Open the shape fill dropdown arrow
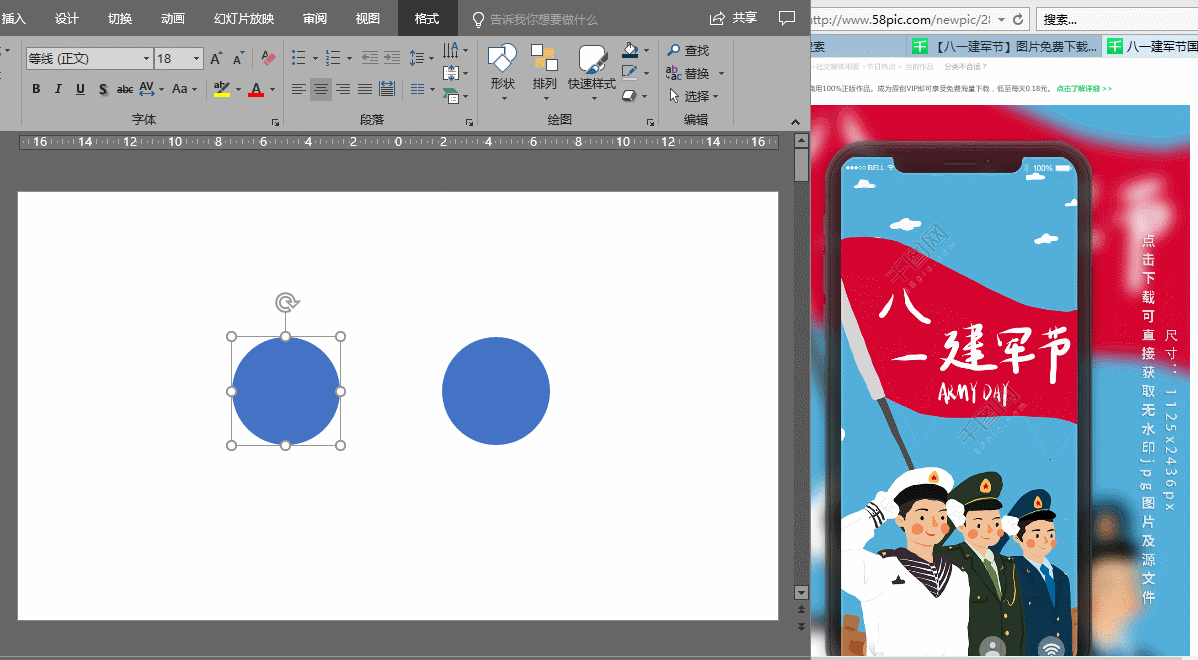 pyautogui.click(x=646, y=50)
